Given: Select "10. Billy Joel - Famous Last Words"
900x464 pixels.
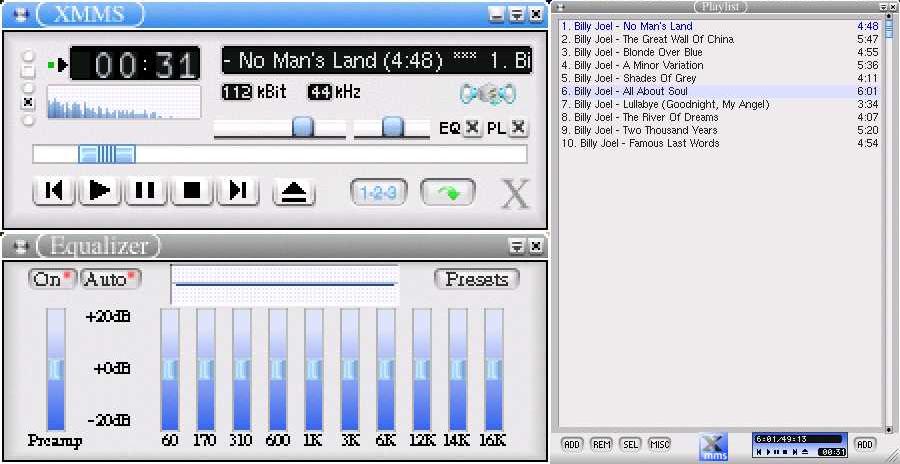Looking at the screenshot, I should pos(720,143).
